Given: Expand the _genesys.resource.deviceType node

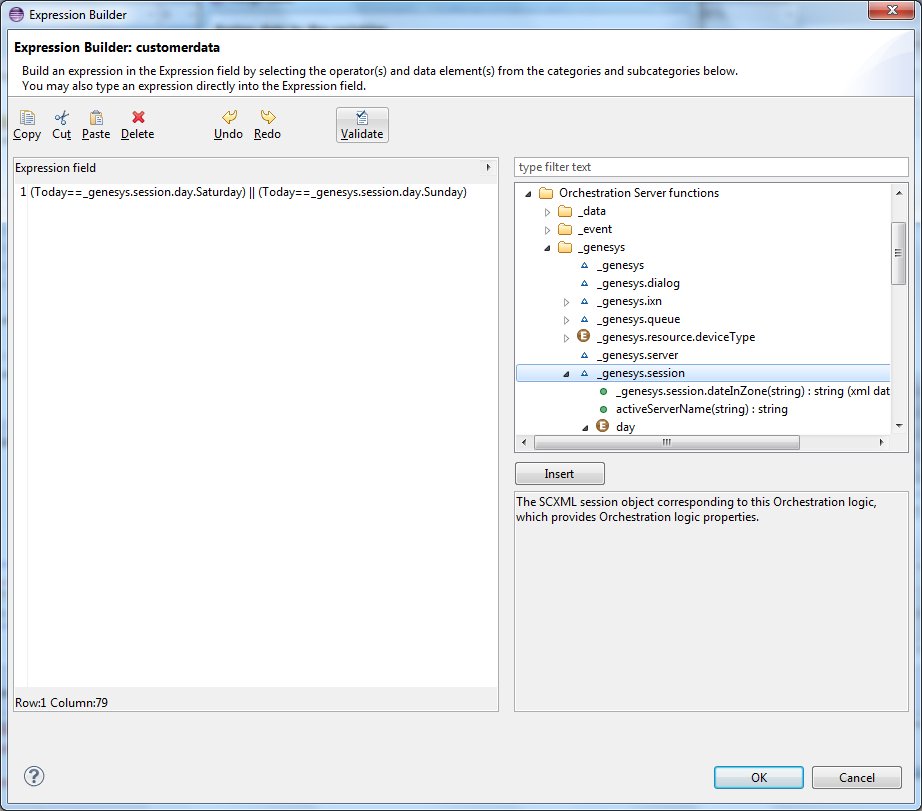Looking at the screenshot, I should [566, 338].
